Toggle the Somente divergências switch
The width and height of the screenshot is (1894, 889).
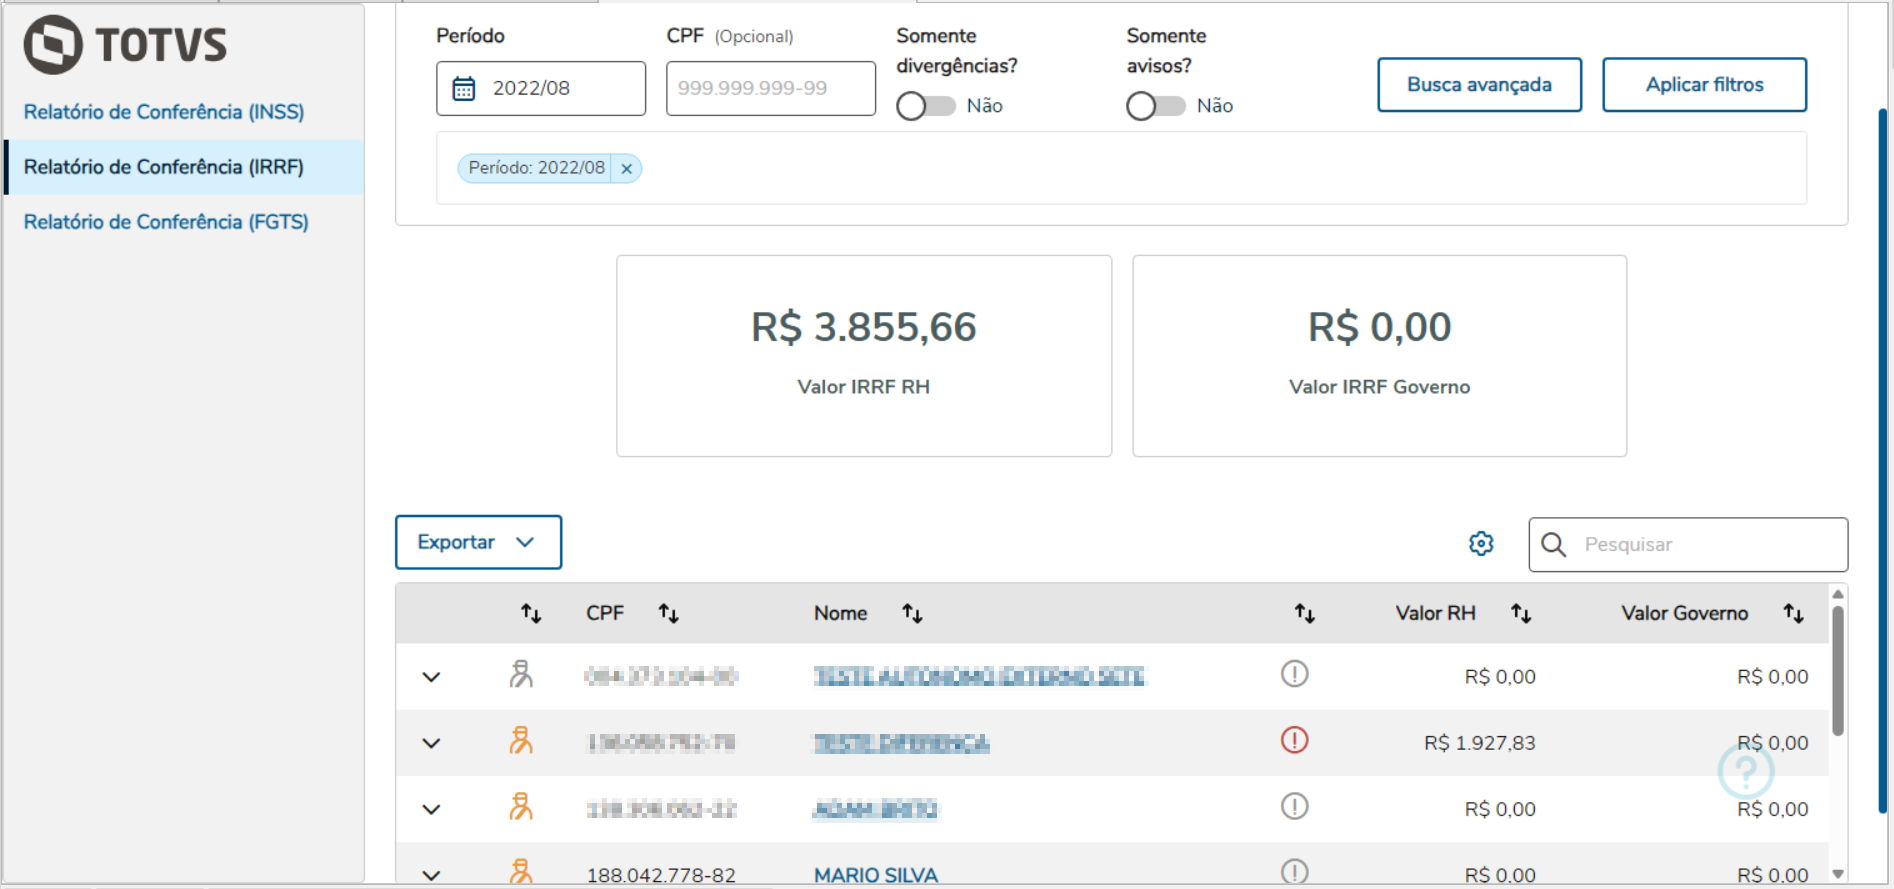[925, 106]
